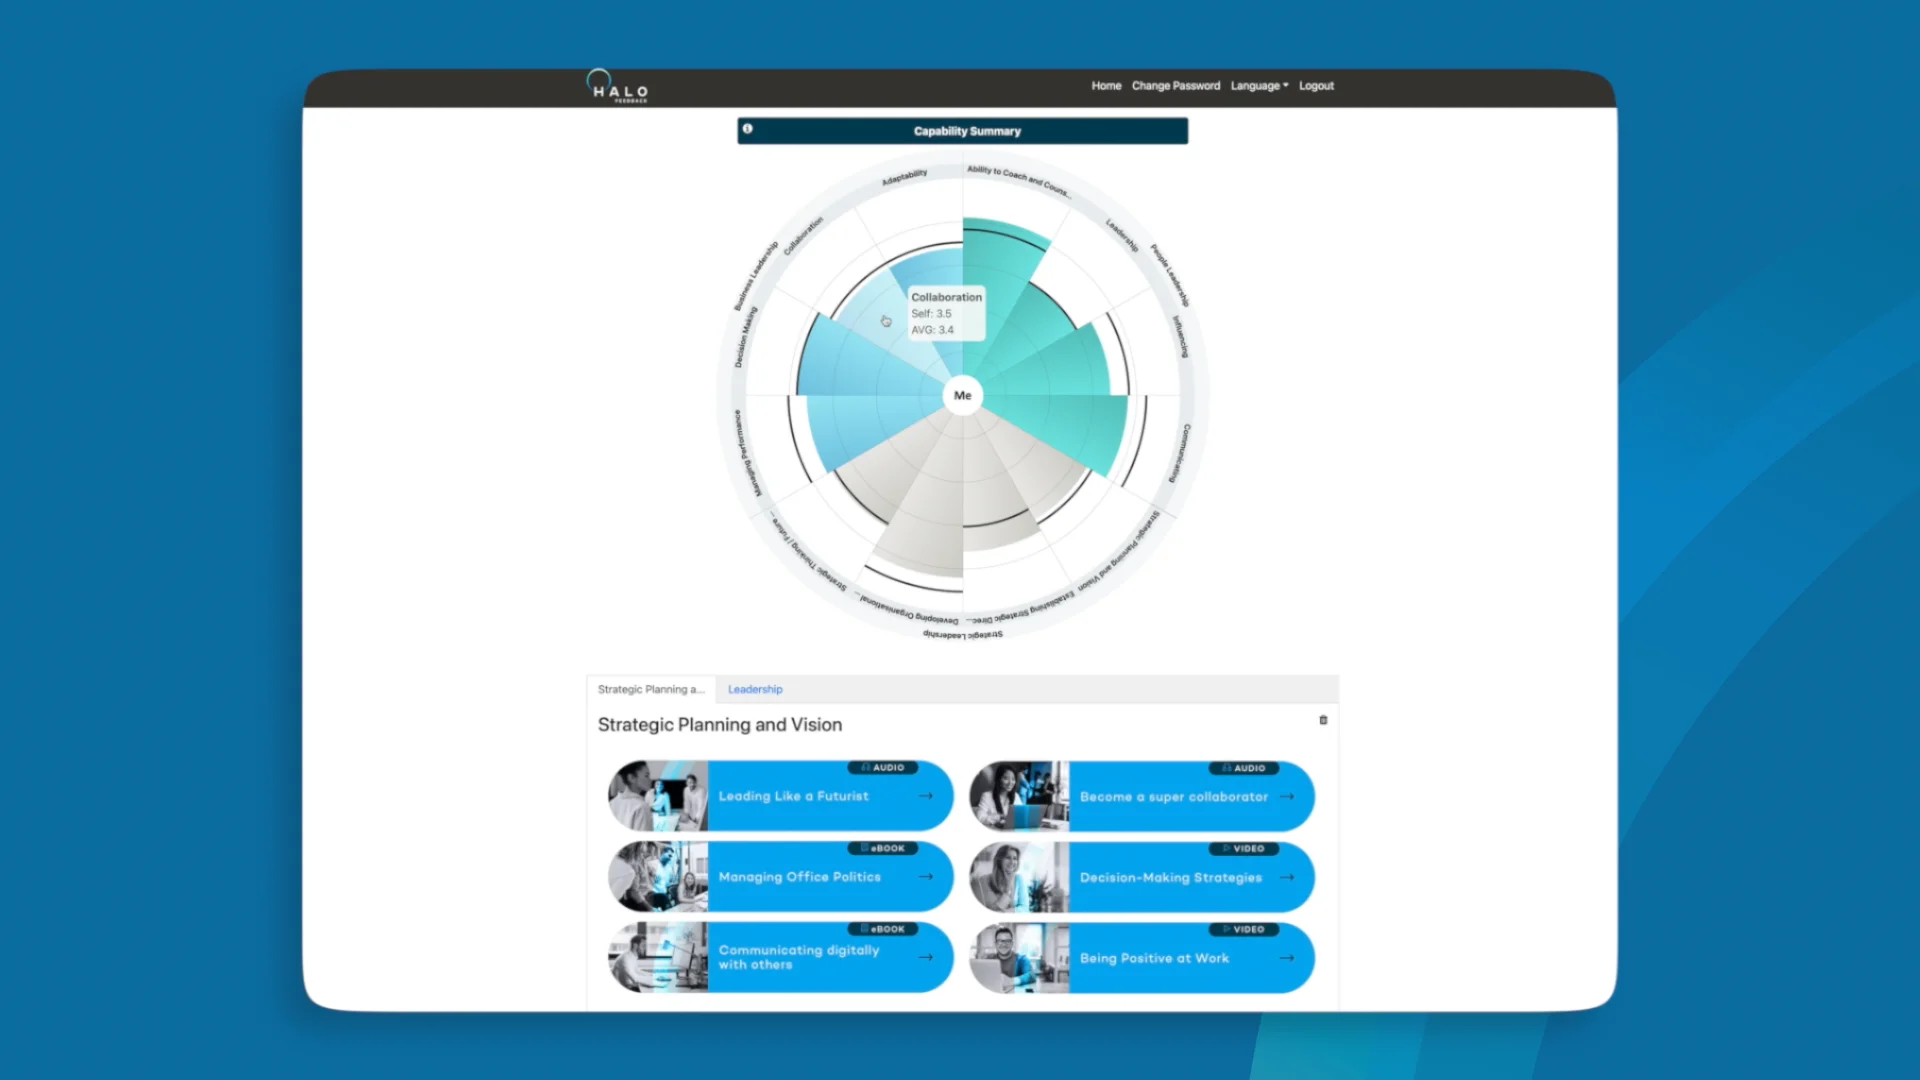Click the VIDEO badge on Decision-Making Strategies
Screen dimensions: 1920x1080
(1244, 848)
